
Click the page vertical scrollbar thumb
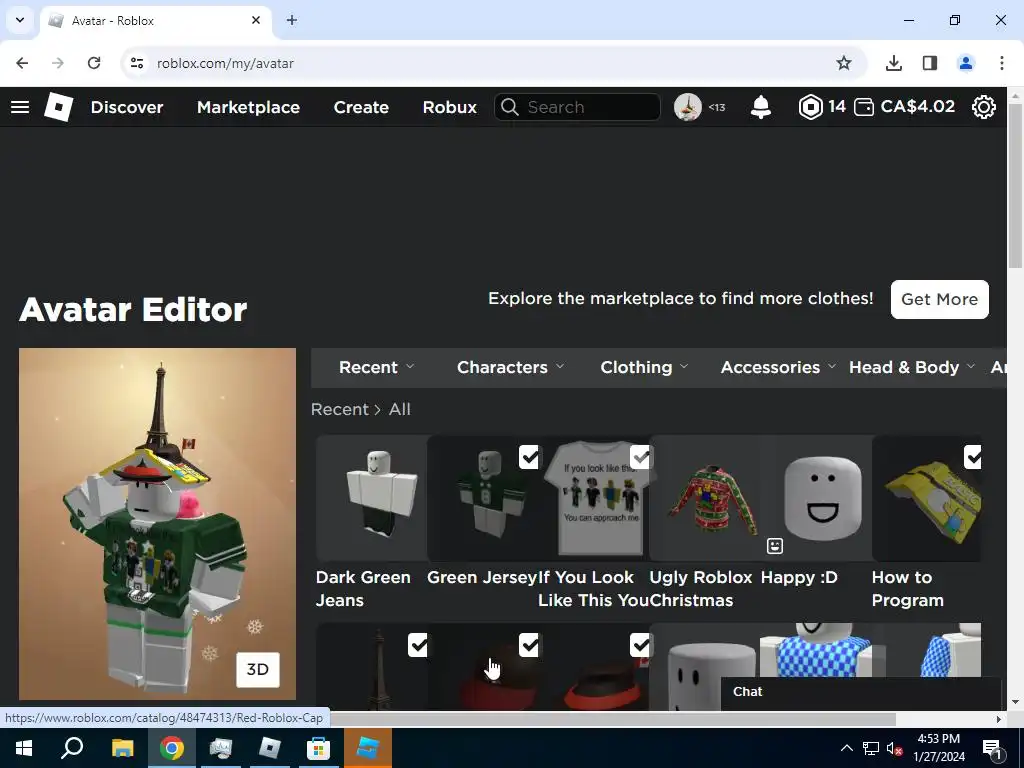point(1015,184)
